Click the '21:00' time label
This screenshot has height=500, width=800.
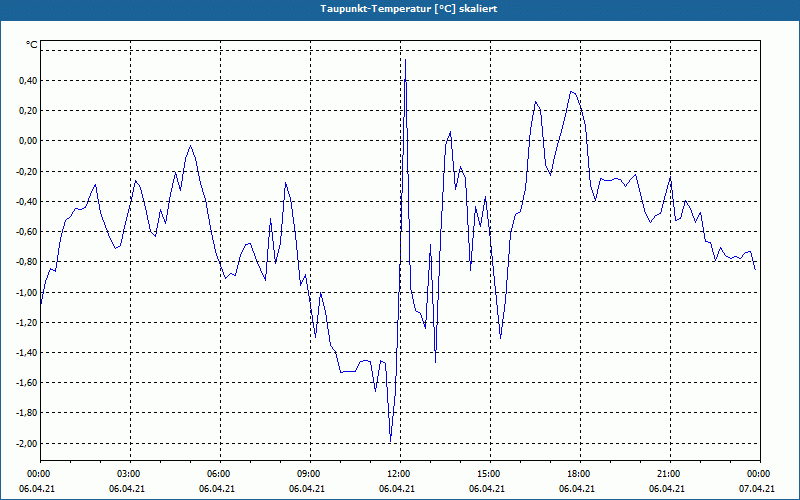(x=670, y=474)
